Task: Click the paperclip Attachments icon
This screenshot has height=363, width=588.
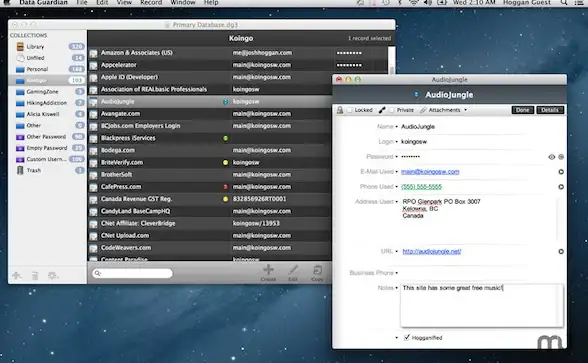Action: tap(423, 110)
